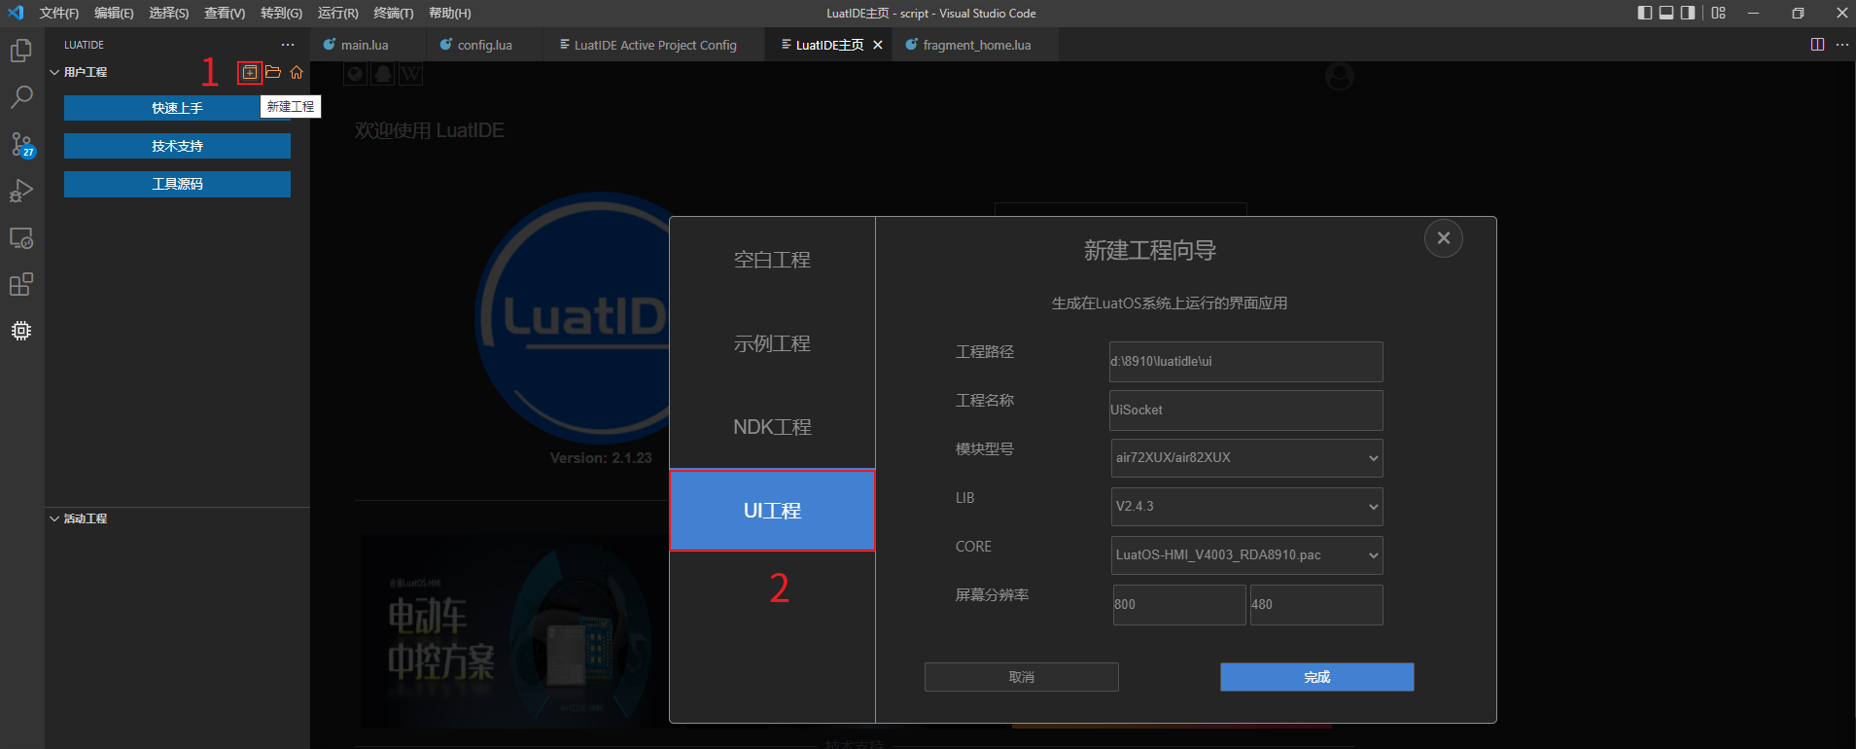Open the 选择(S) menu
Image resolution: width=1856 pixels, height=749 pixels.
[x=169, y=13]
